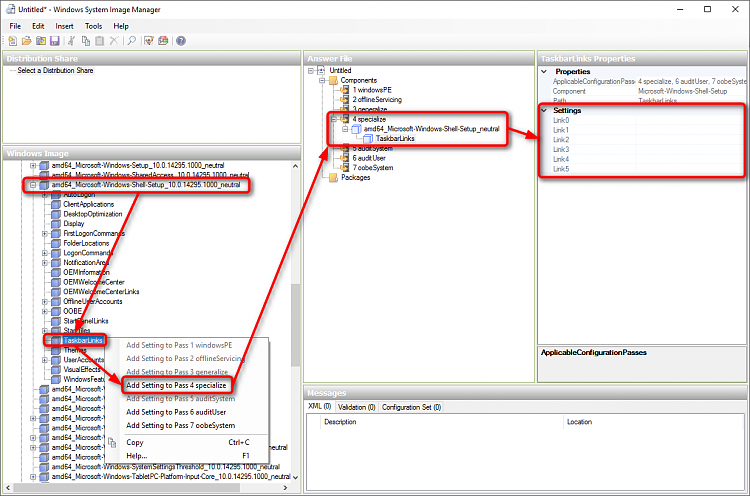The height and width of the screenshot is (496, 750).
Task: Open the Insert menu
Action: (x=64, y=26)
